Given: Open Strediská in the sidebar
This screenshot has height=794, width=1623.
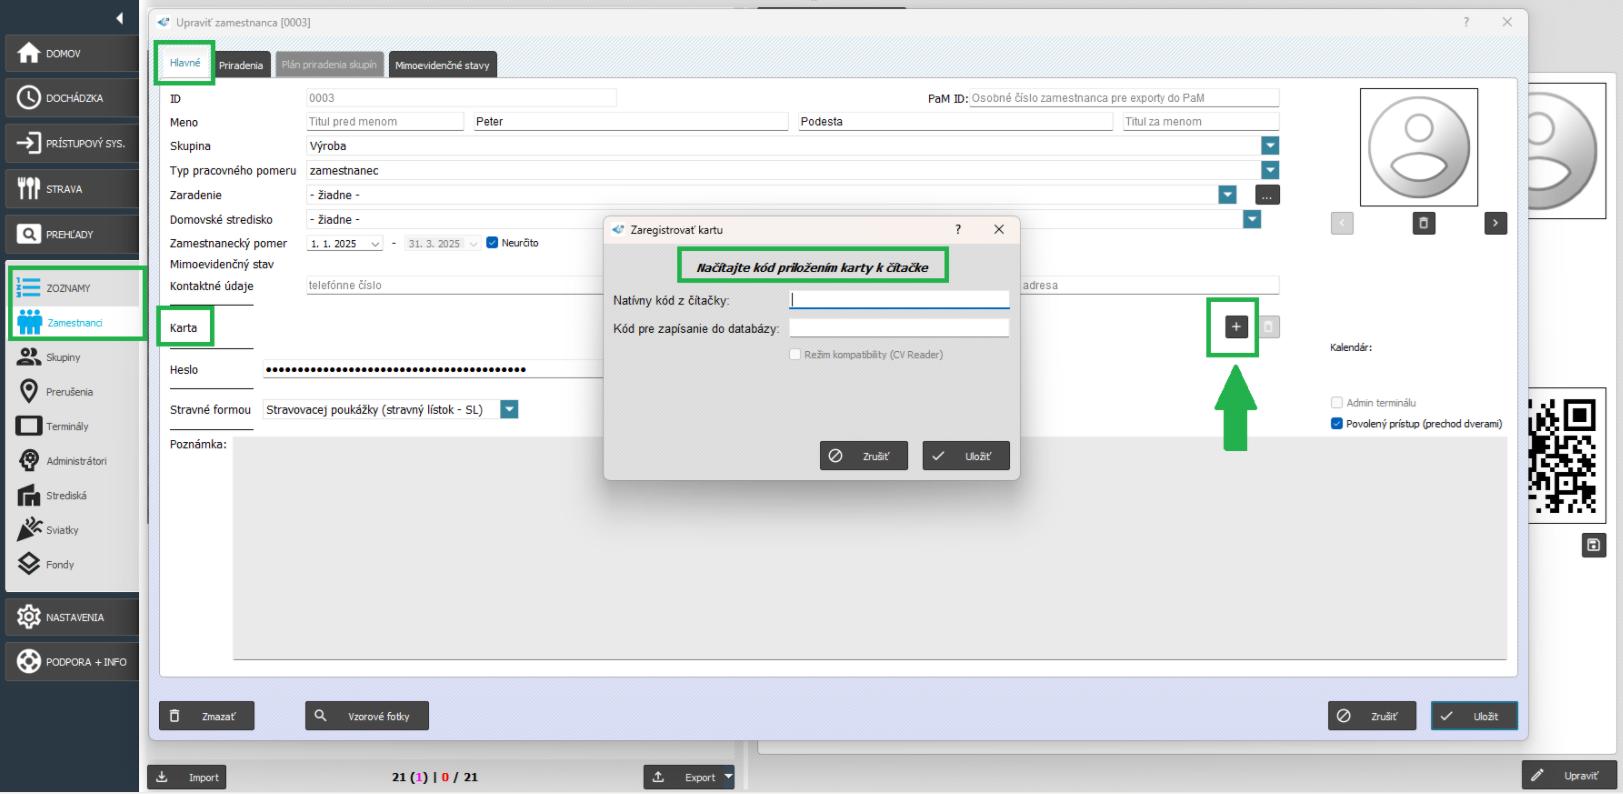Looking at the screenshot, I should [x=65, y=495].
